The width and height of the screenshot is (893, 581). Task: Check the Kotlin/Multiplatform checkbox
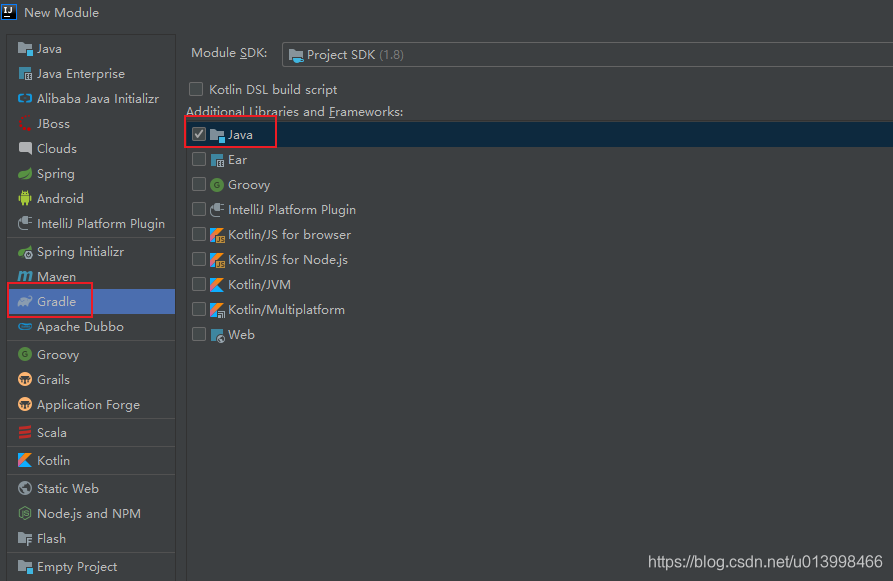click(x=199, y=309)
